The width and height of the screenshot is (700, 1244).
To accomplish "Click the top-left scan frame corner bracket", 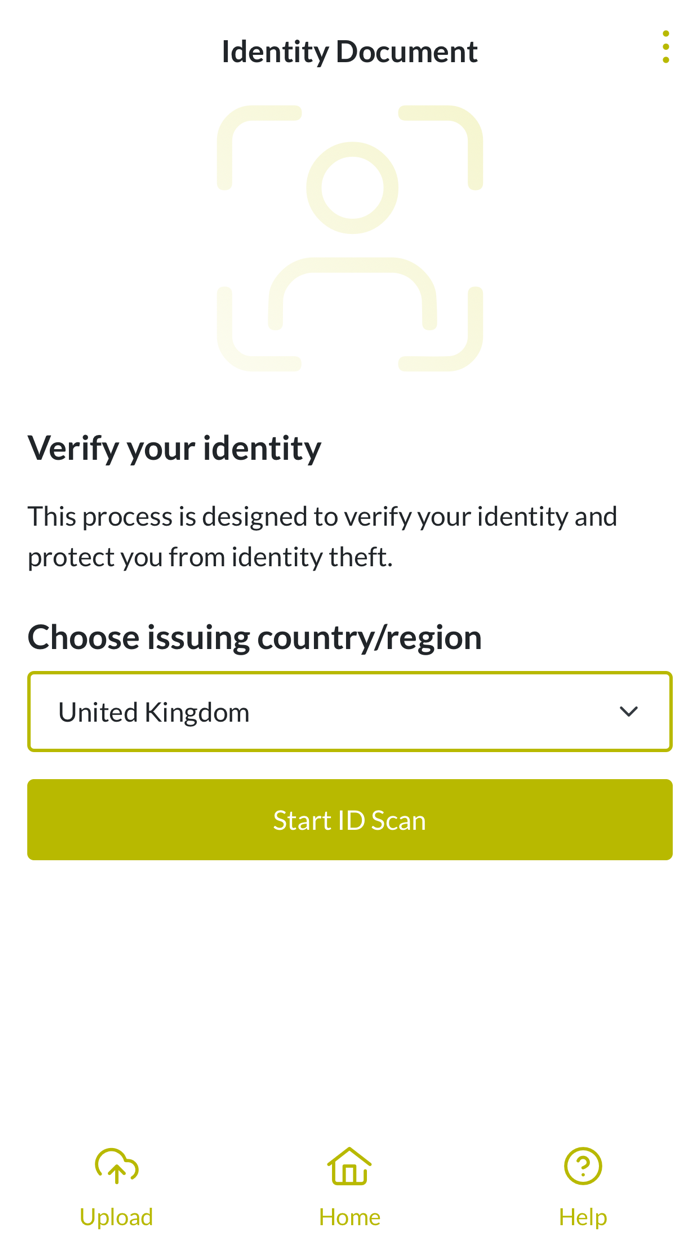I will [x=240, y=128].
